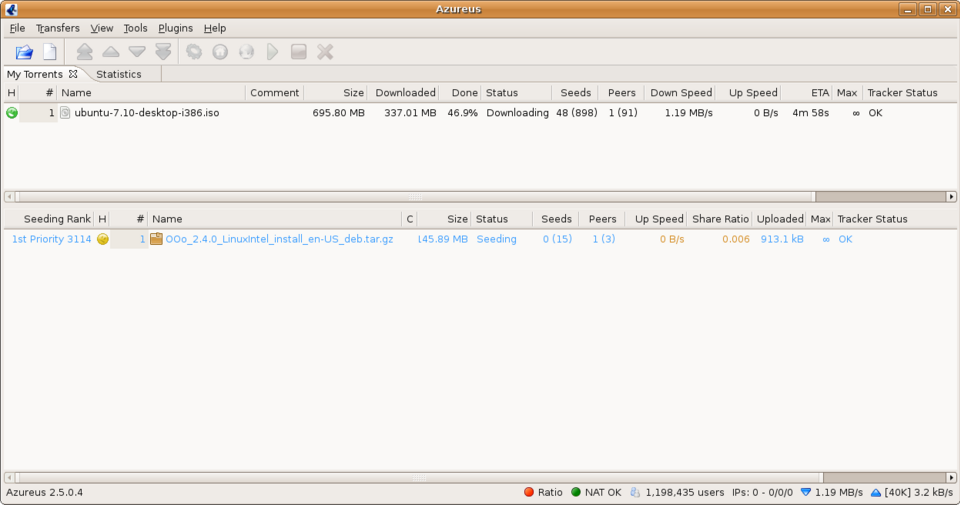
Task: Click the IPs: 0 - 0/0/0 status text
Action: coord(762,492)
